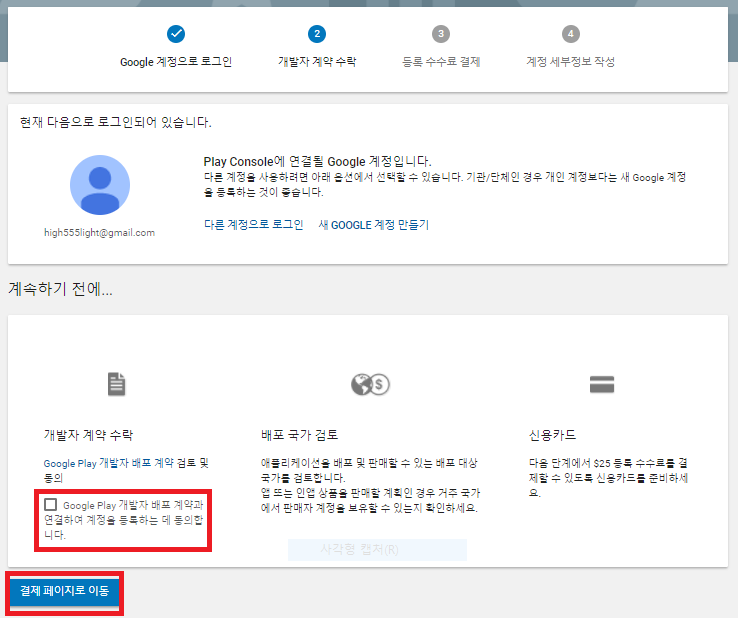Click the faint 사각형 캡처(R) label
738x618 pixels.
tap(359, 549)
